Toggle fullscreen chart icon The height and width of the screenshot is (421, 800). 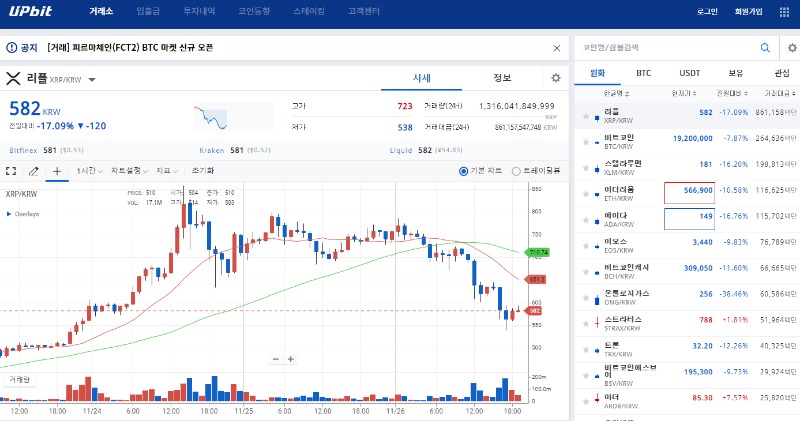[x=11, y=171]
